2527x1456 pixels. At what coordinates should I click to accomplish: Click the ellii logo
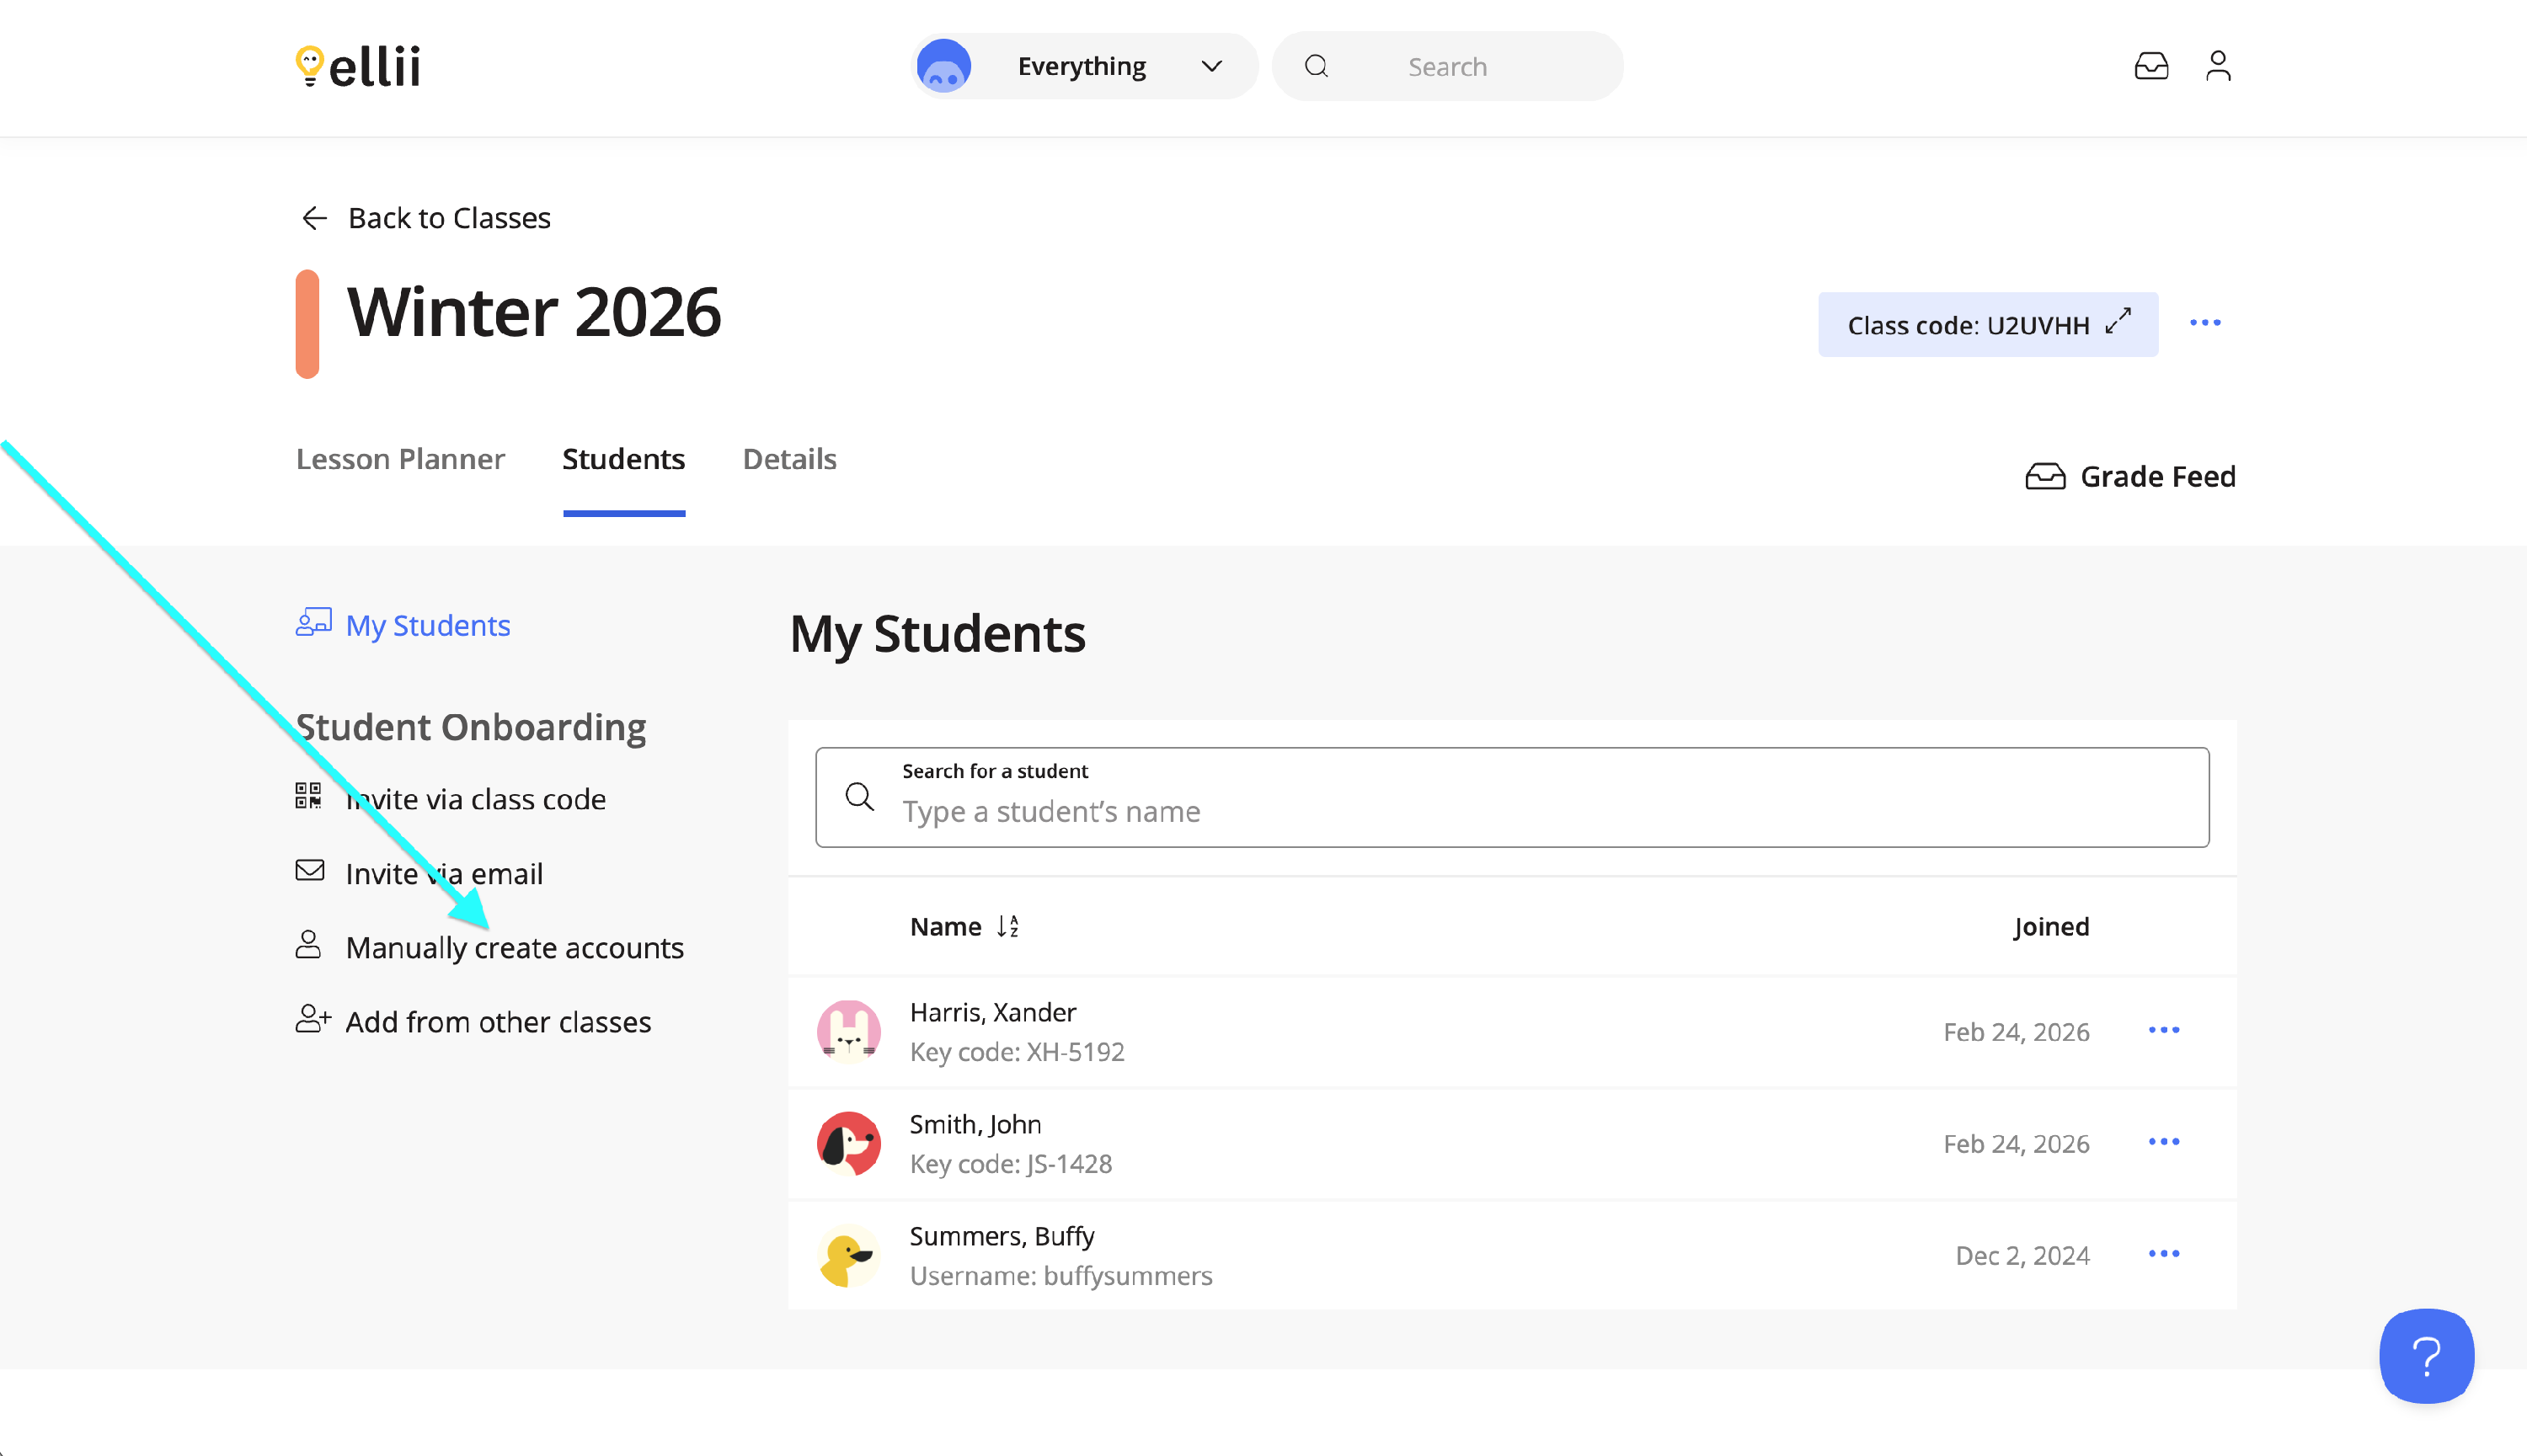pos(358,66)
